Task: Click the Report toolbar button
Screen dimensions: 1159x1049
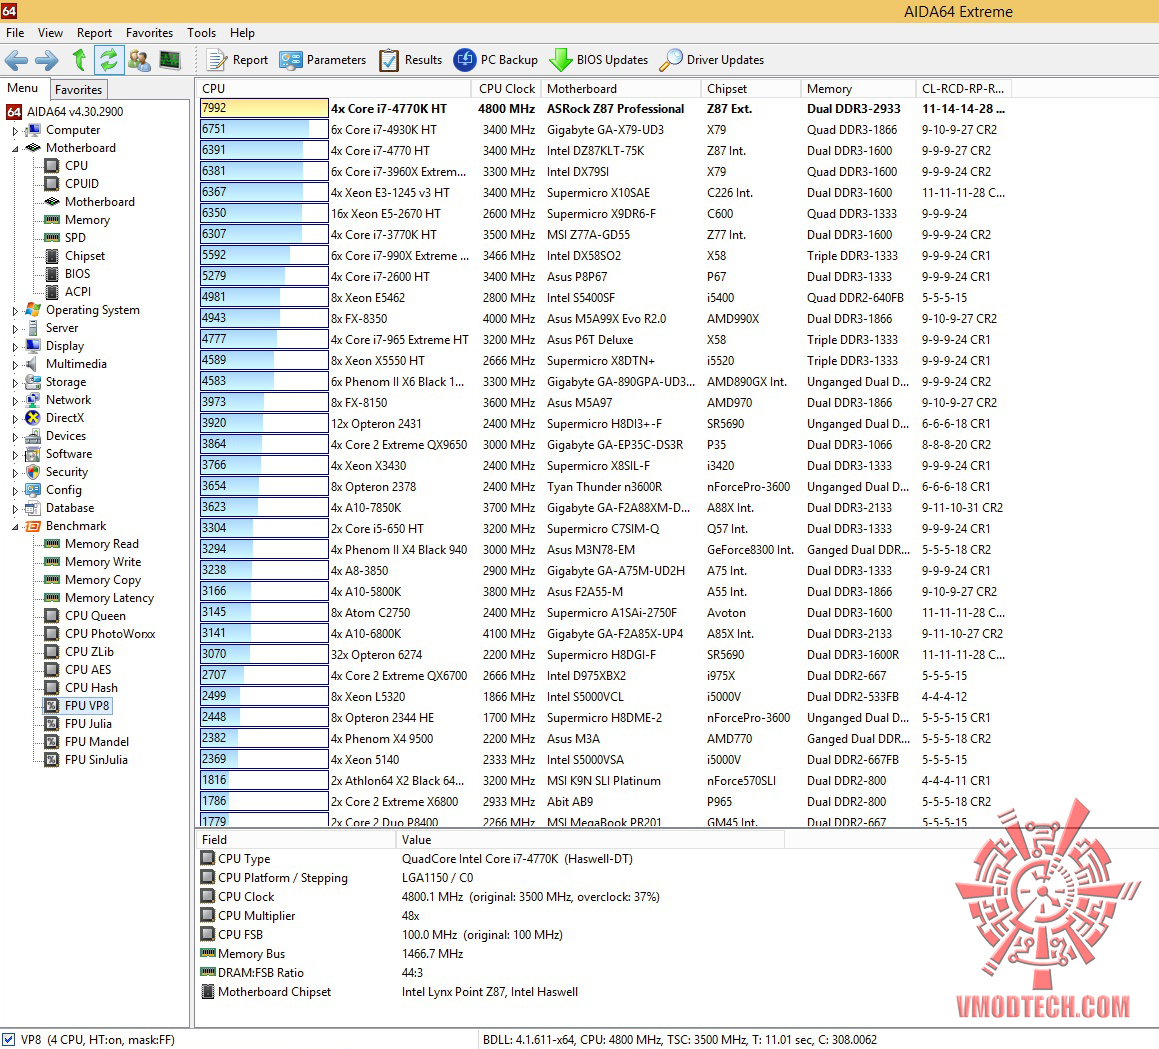Action: [x=237, y=60]
